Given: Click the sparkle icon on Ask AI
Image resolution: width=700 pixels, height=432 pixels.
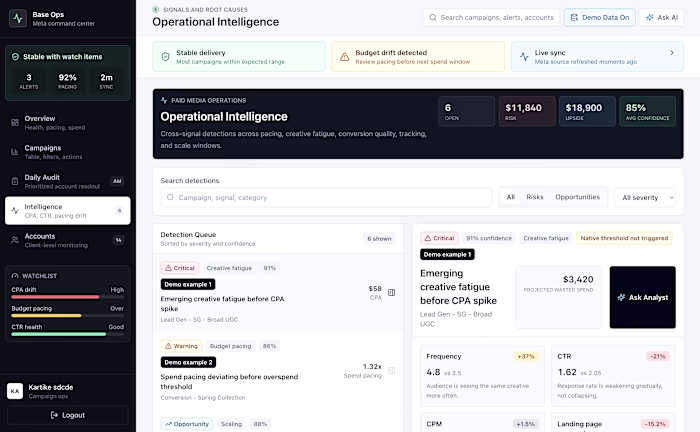Looking at the screenshot, I should click(650, 17).
